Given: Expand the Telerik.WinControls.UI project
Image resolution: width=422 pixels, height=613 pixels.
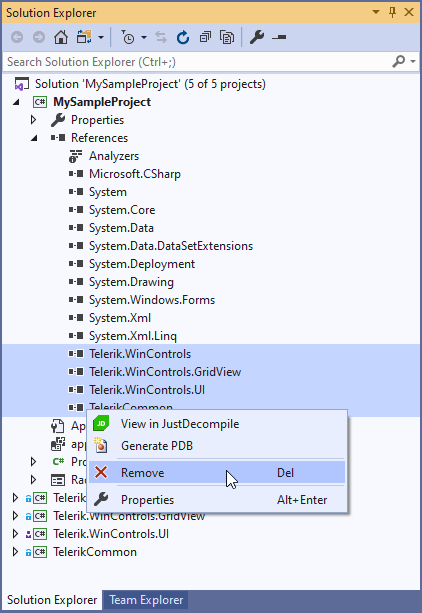Looking at the screenshot, I should click(x=15, y=534).
